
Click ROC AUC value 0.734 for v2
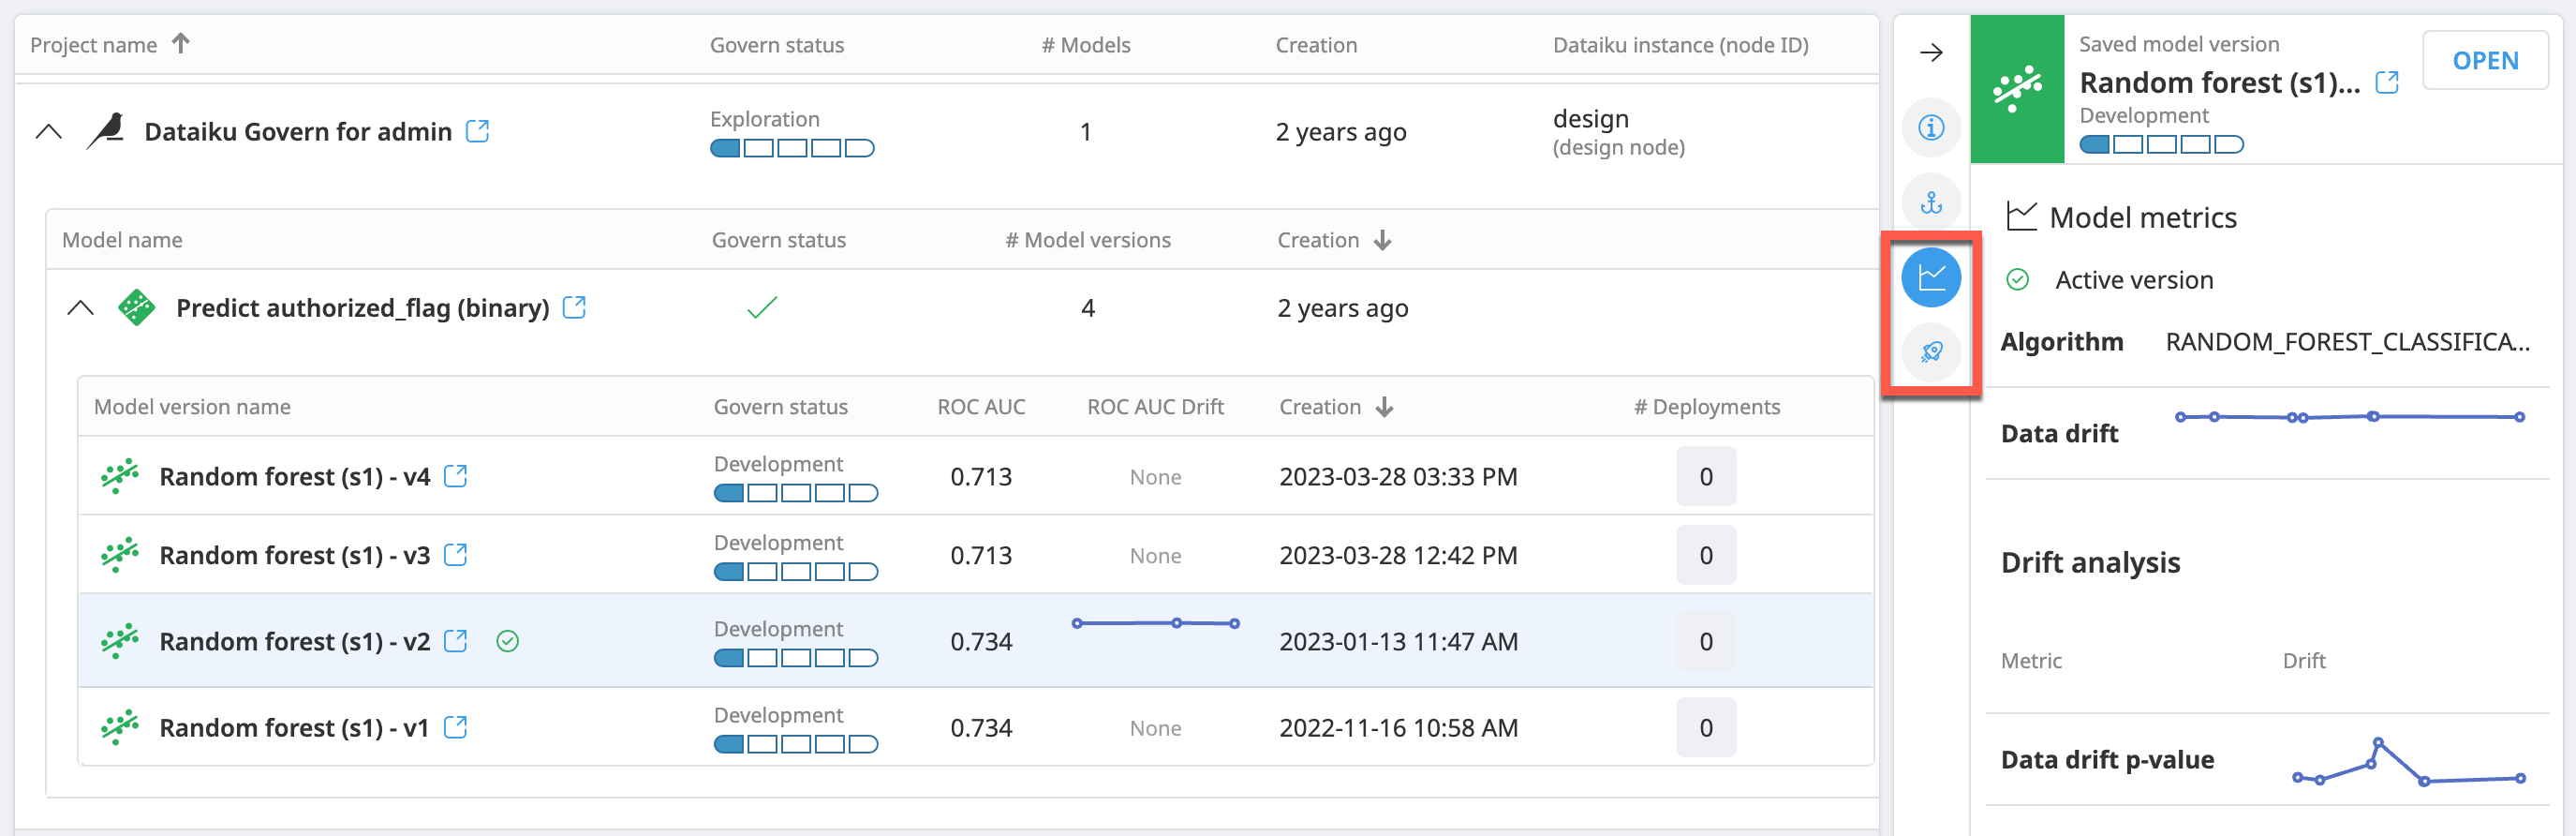[x=981, y=641]
